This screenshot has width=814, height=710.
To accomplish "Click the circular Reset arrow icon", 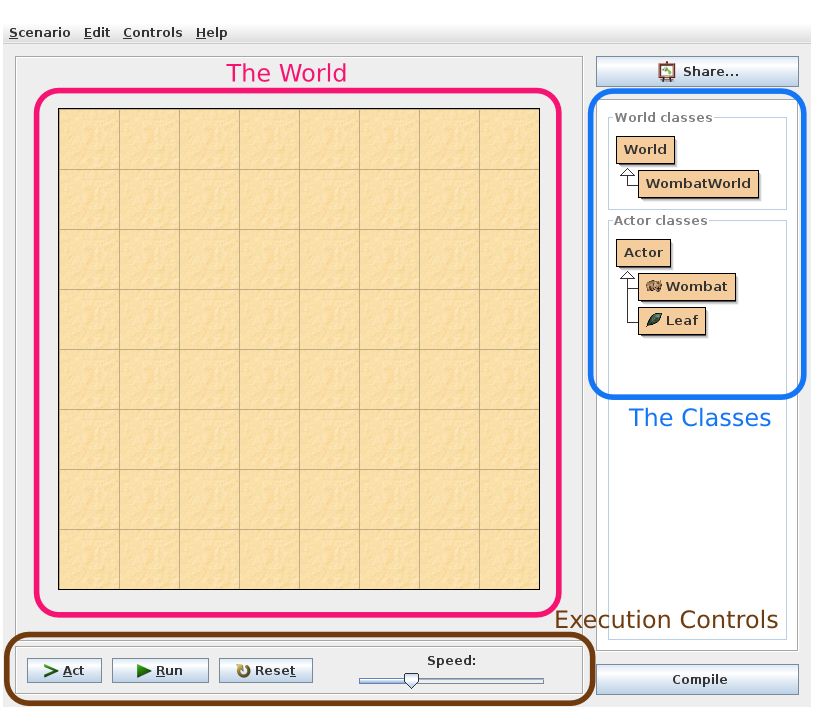I will pos(243,671).
